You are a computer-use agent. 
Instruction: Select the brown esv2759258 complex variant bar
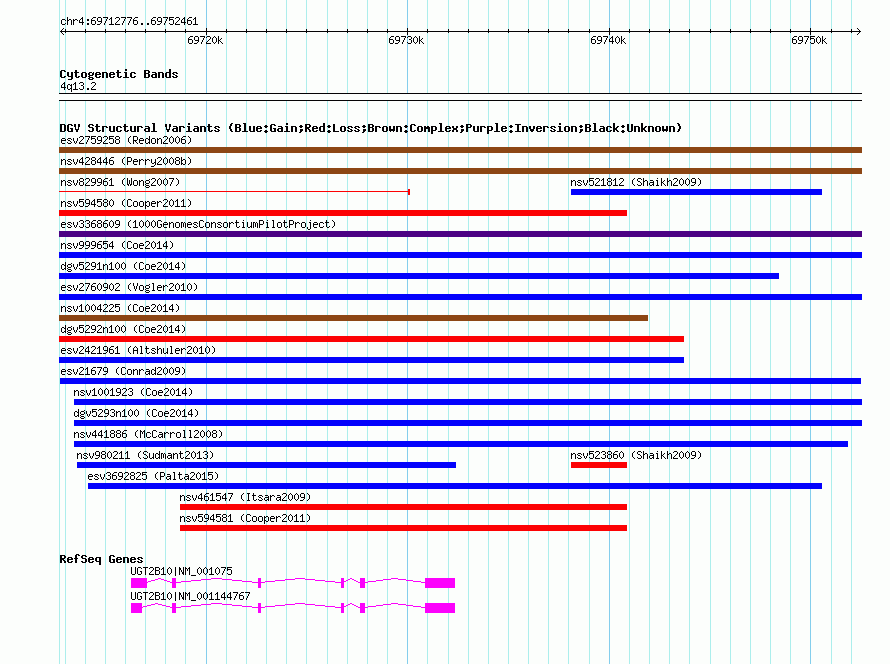(460, 150)
